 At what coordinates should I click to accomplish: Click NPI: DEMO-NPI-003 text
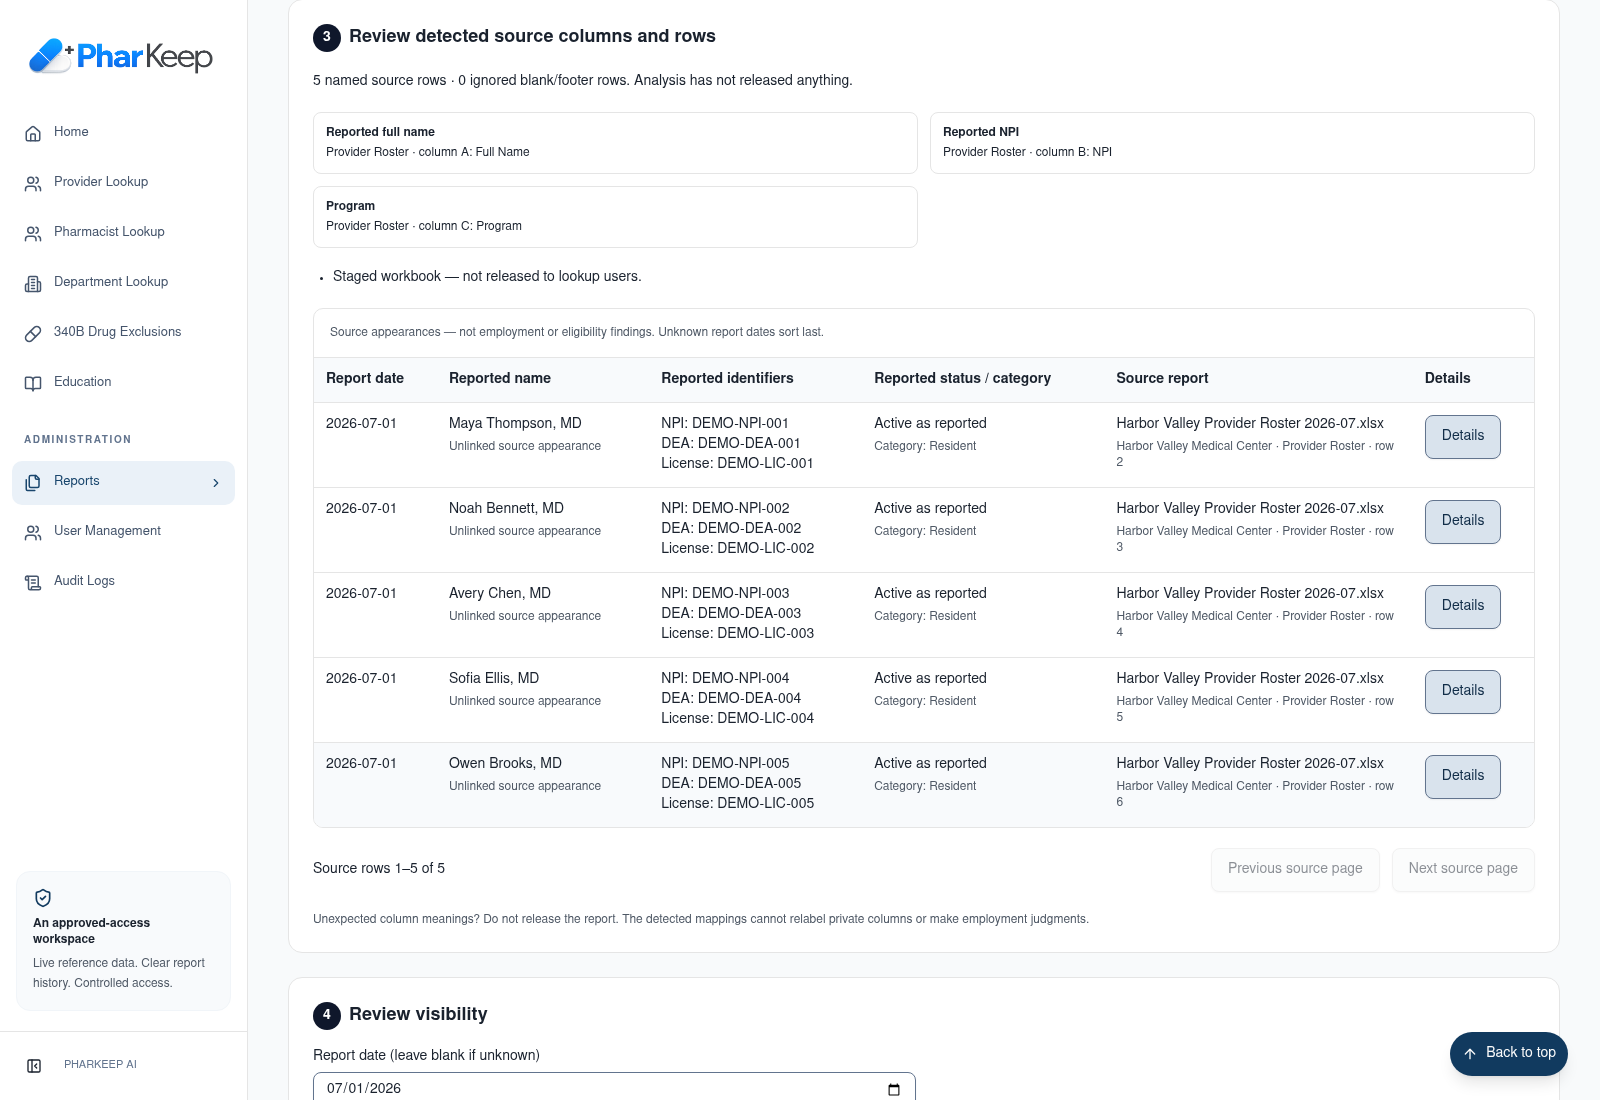pos(725,593)
